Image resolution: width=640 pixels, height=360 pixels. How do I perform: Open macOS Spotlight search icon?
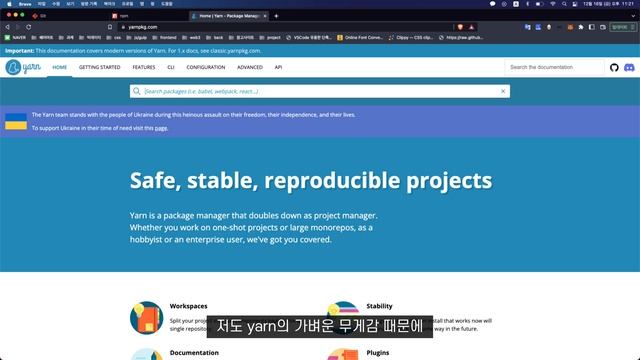click(x=564, y=4)
